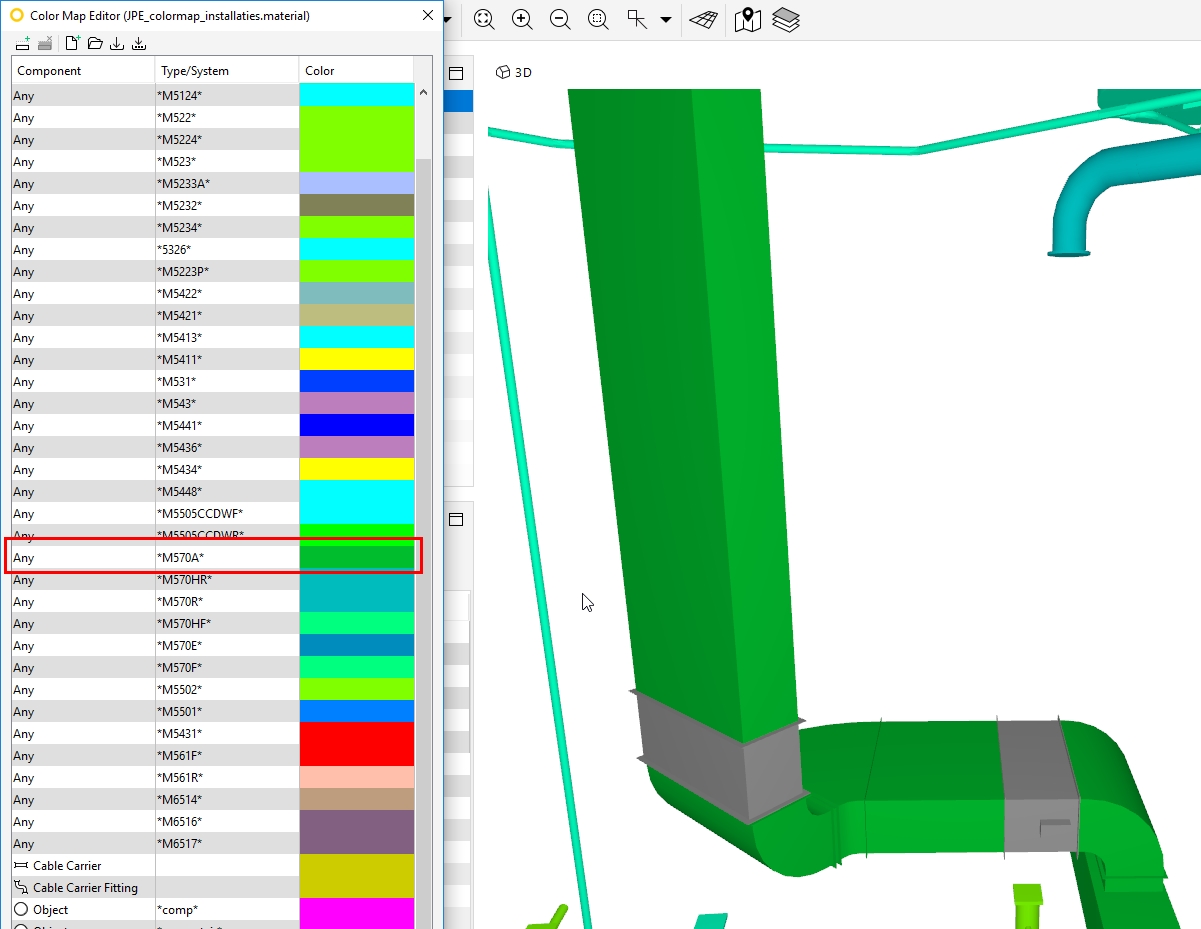Image resolution: width=1201 pixels, height=929 pixels.
Task: Save the color map as a new file
Action: 139,43
